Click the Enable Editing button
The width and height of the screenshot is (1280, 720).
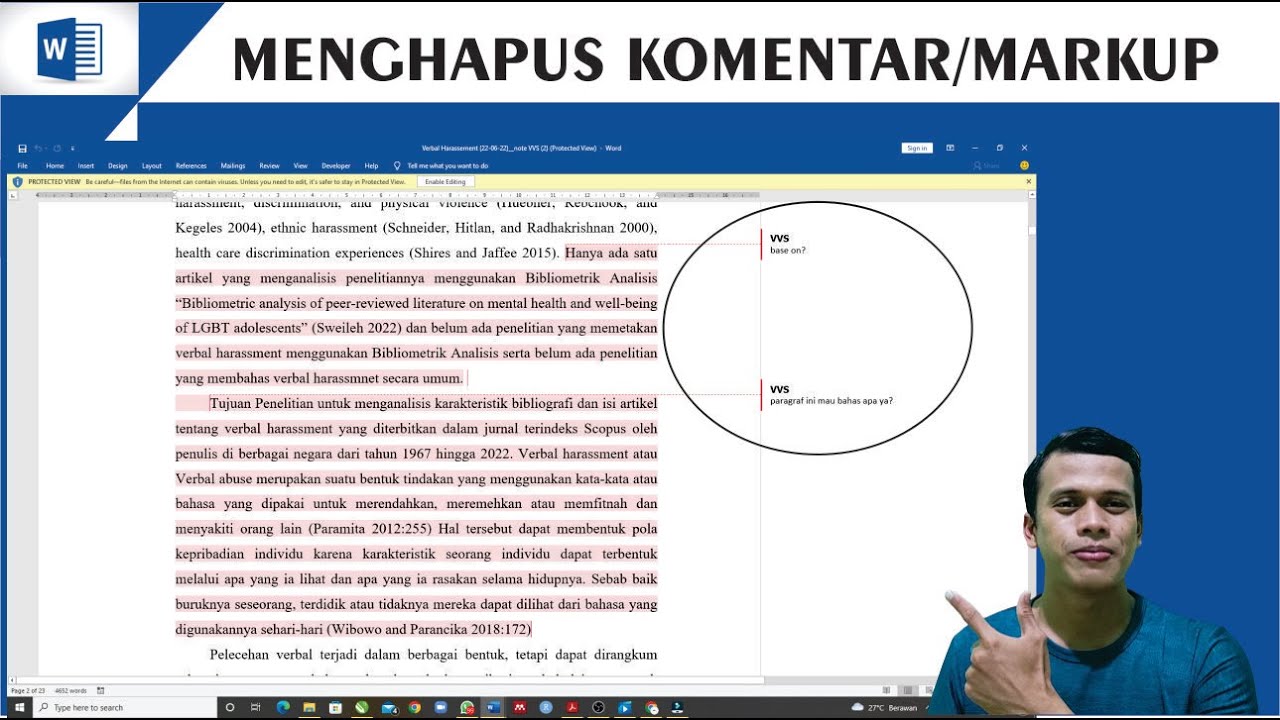click(x=446, y=182)
